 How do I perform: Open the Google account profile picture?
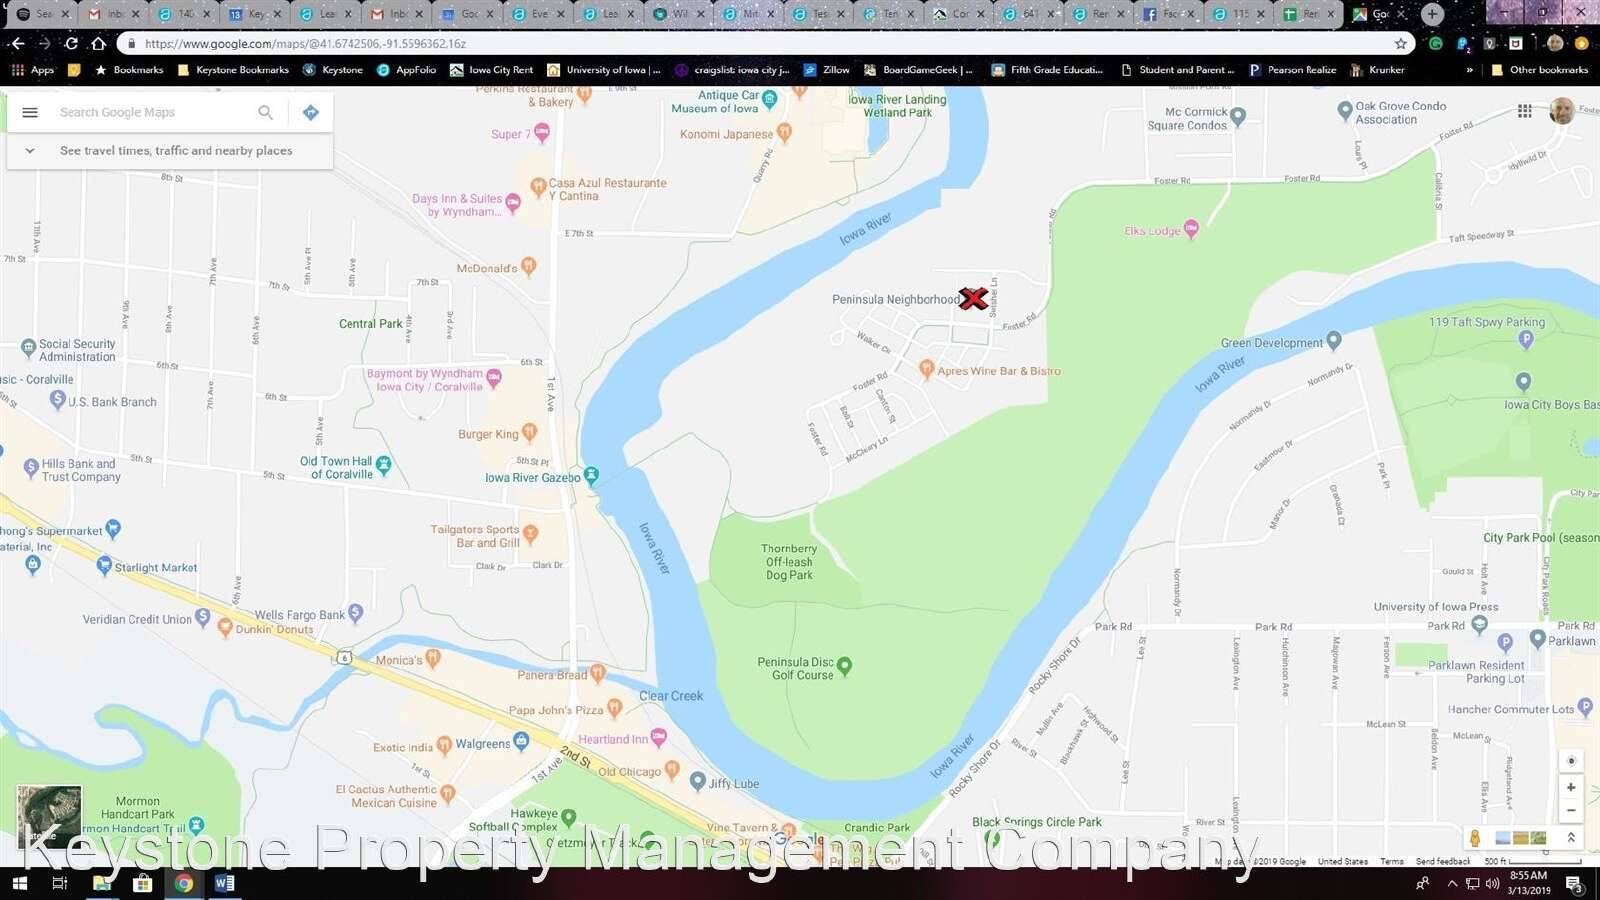click(1561, 111)
